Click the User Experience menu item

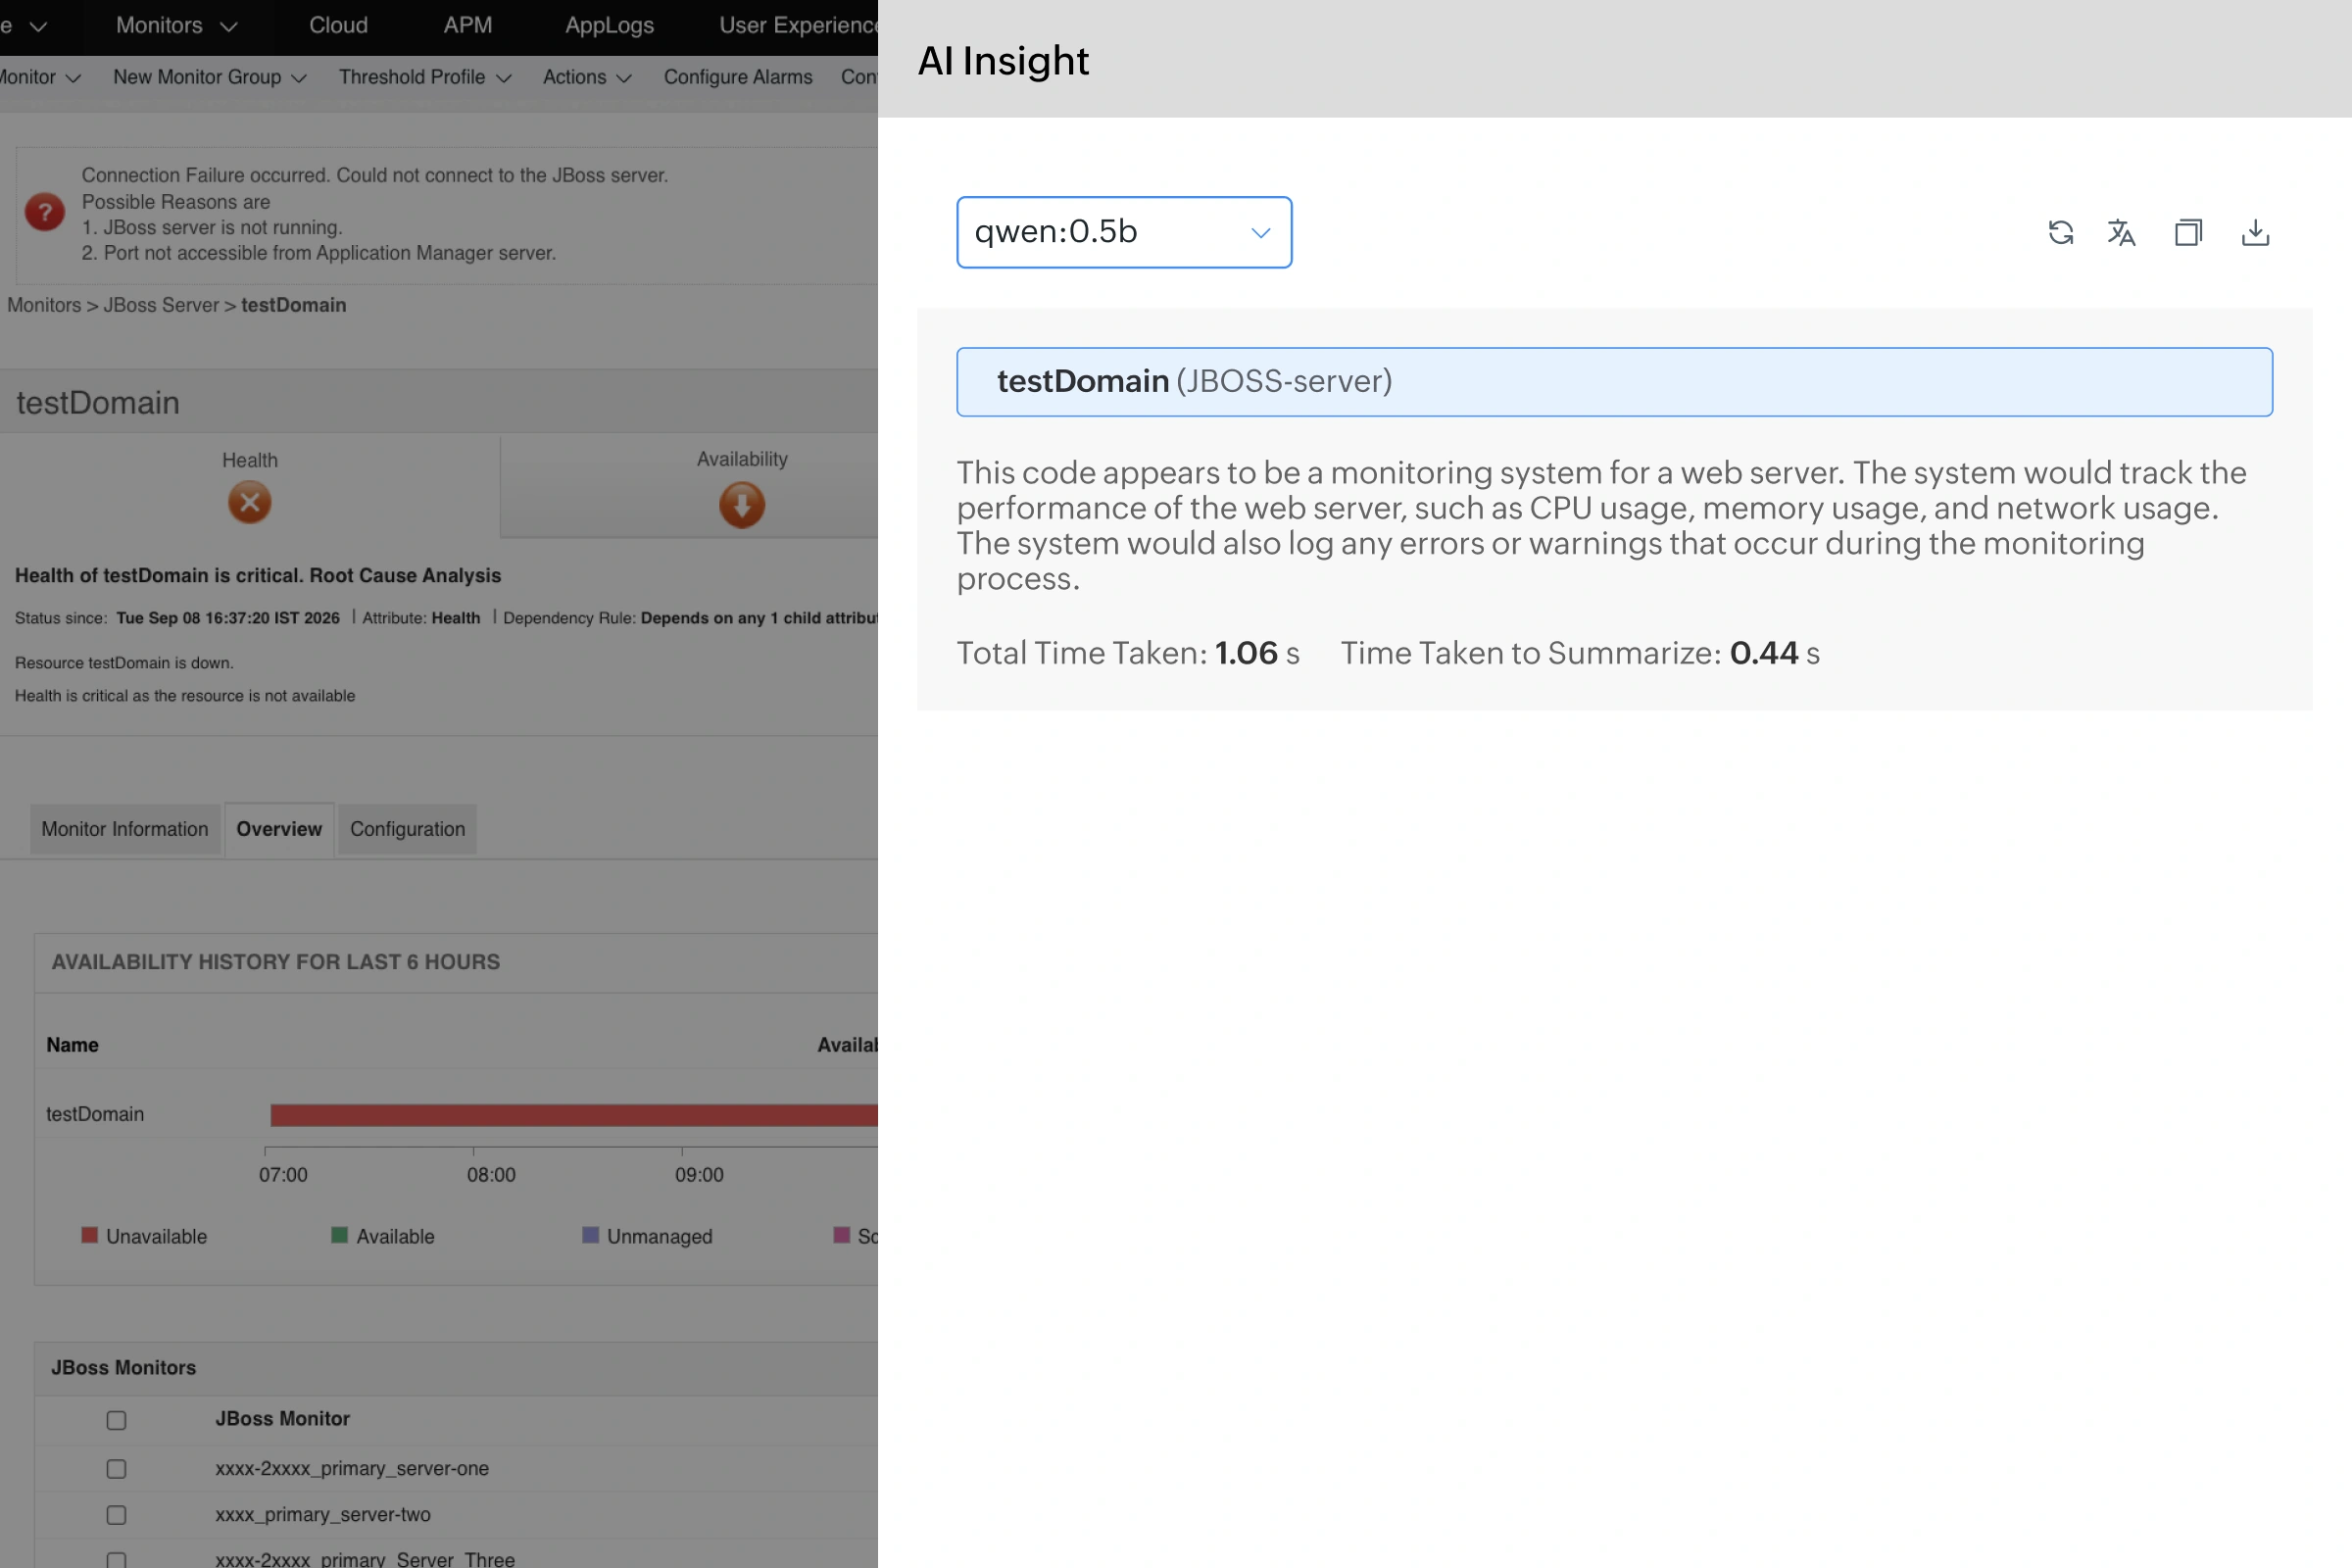[x=798, y=25]
